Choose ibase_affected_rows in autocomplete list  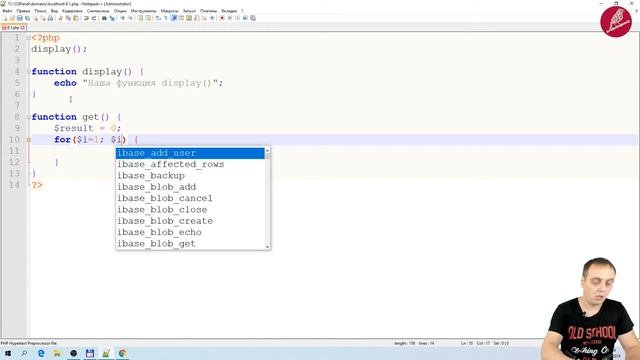point(190,164)
